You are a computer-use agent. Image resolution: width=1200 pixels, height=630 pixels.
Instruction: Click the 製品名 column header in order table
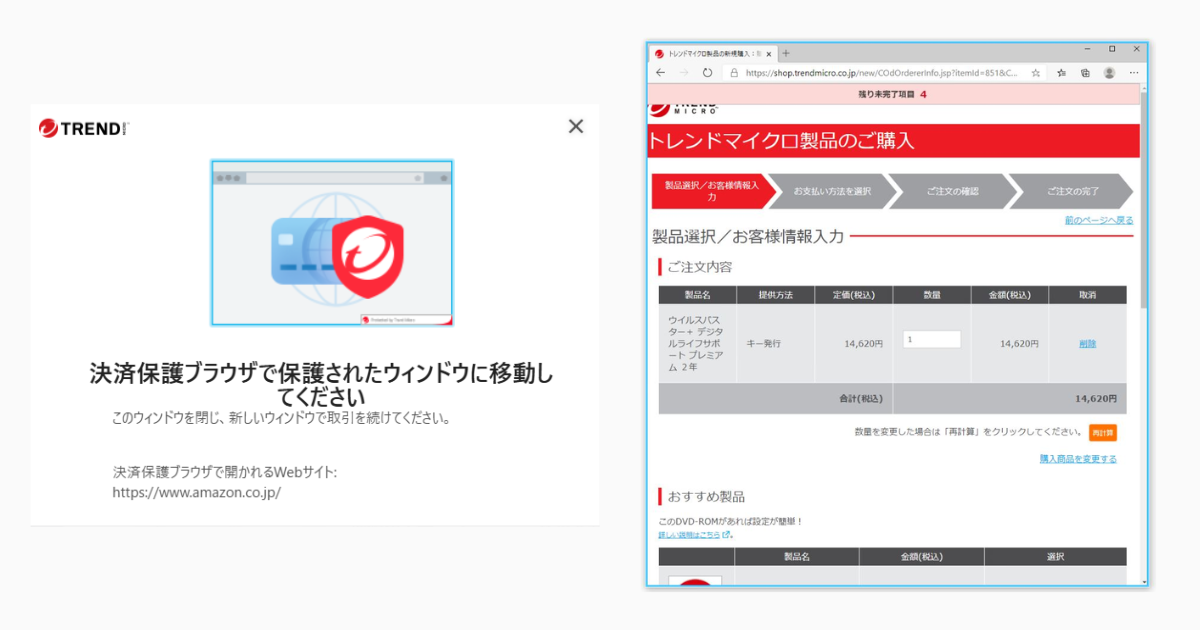coord(697,295)
